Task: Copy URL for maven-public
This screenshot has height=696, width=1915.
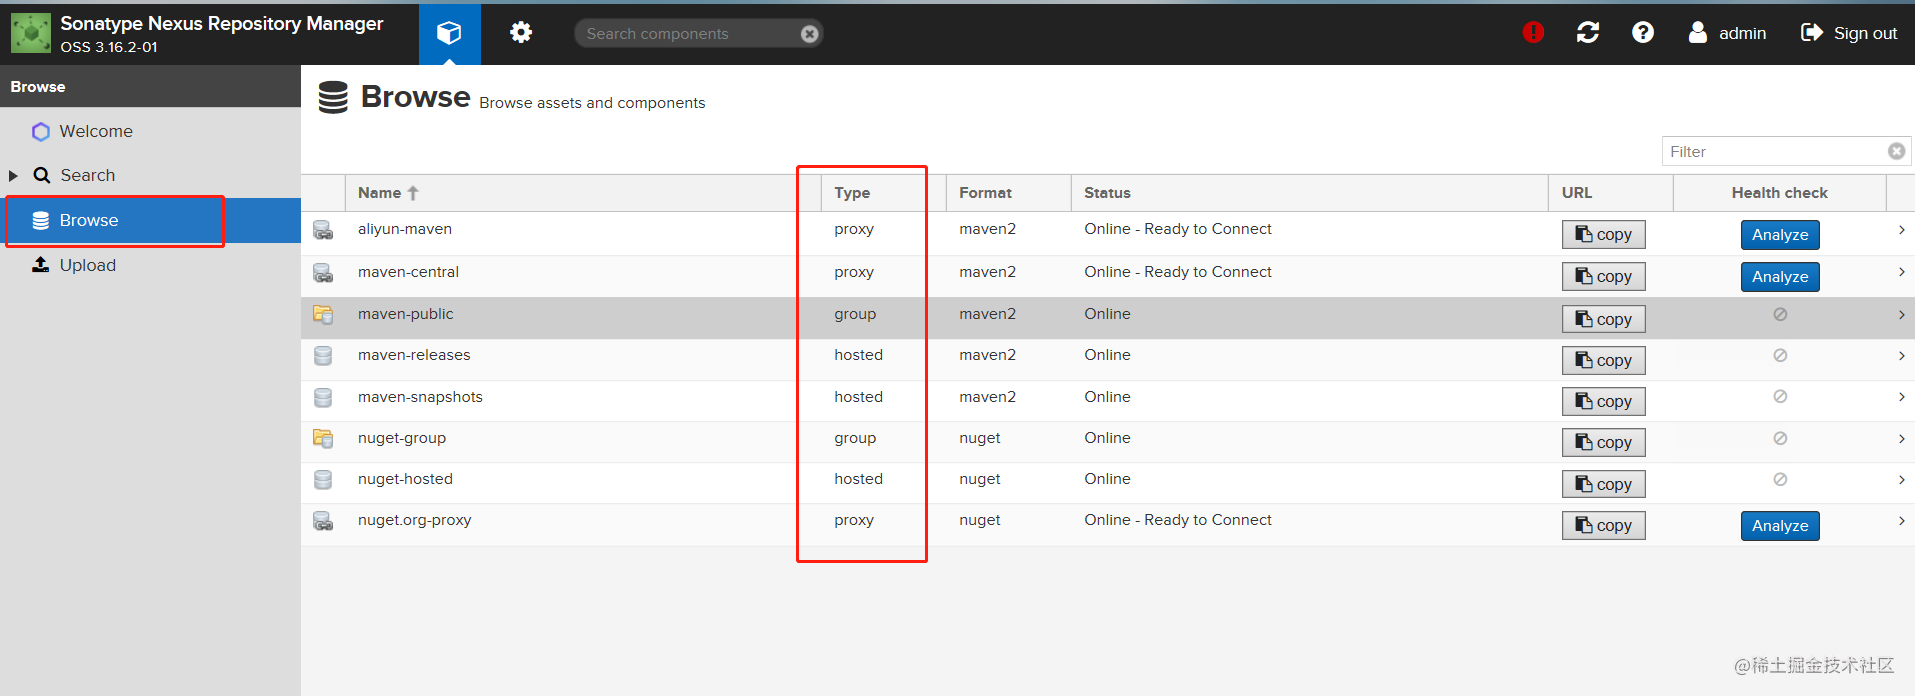Action: pos(1603,319)
